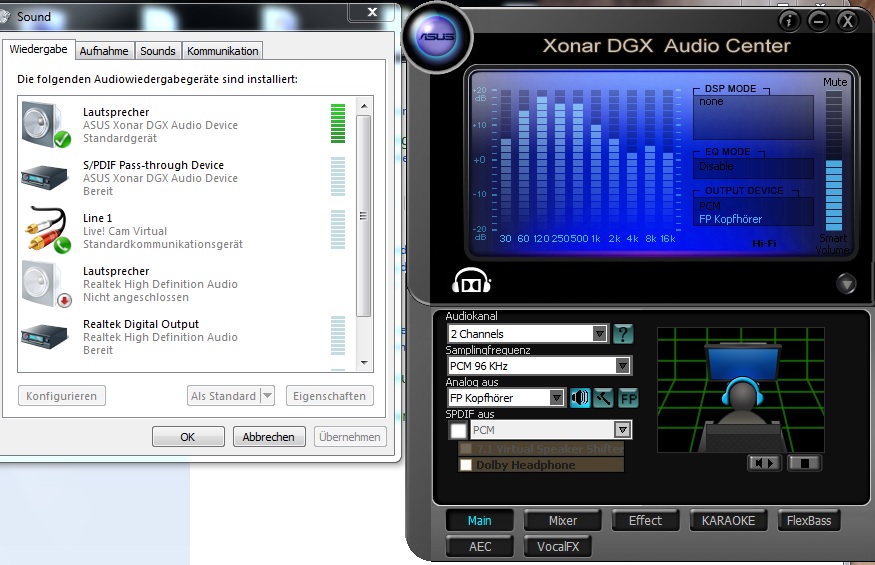Click the device list scrollbar up arrow
The width and height of the screenshot is (875, 565).
364,106
